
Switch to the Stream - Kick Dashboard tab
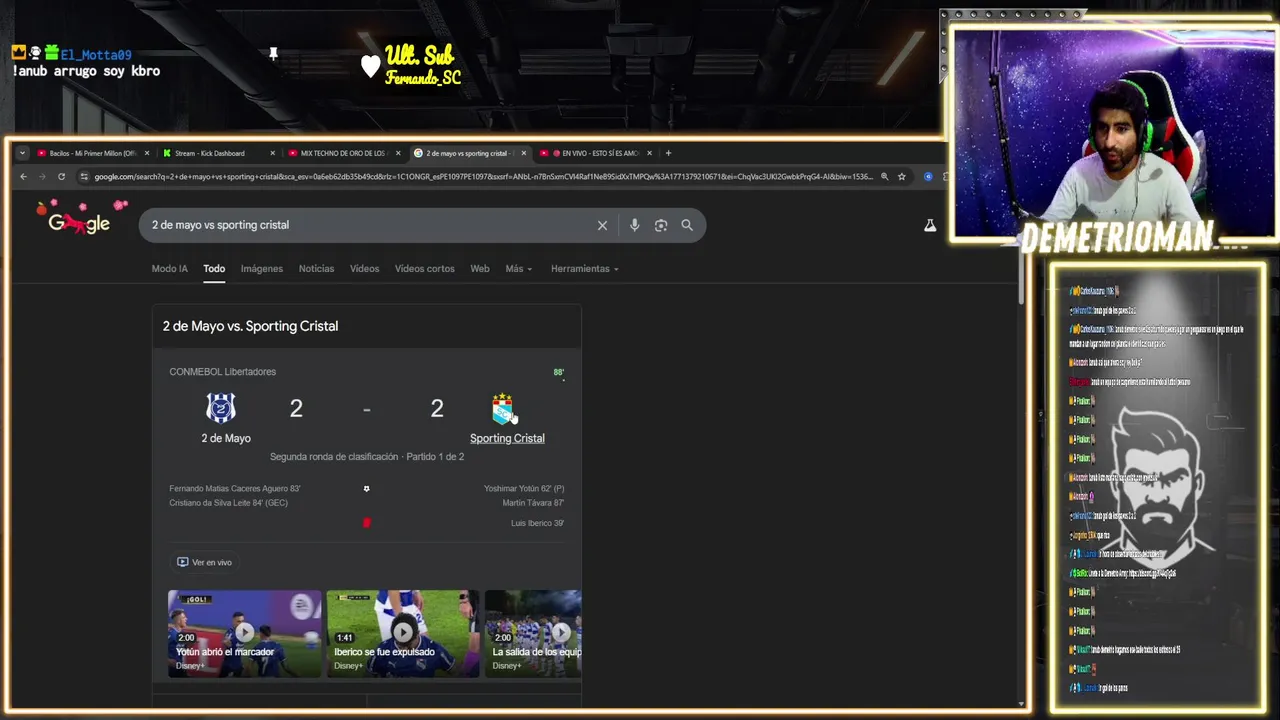[210, 153]
